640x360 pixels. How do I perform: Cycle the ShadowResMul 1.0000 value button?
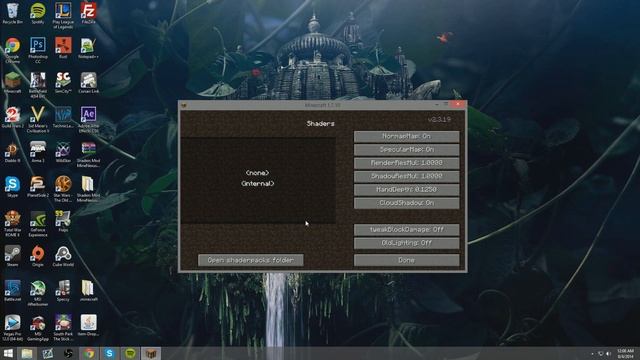point(406,176)
